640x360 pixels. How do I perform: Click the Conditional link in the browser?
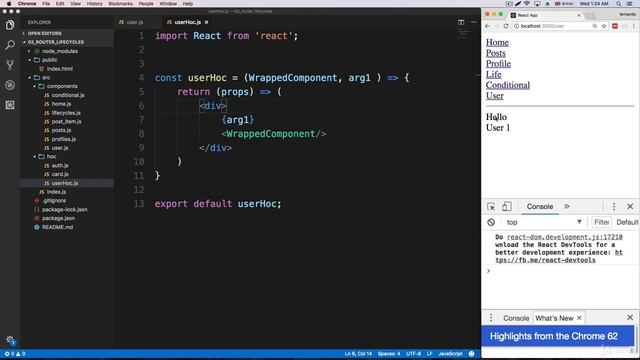[x=508, y=85]
